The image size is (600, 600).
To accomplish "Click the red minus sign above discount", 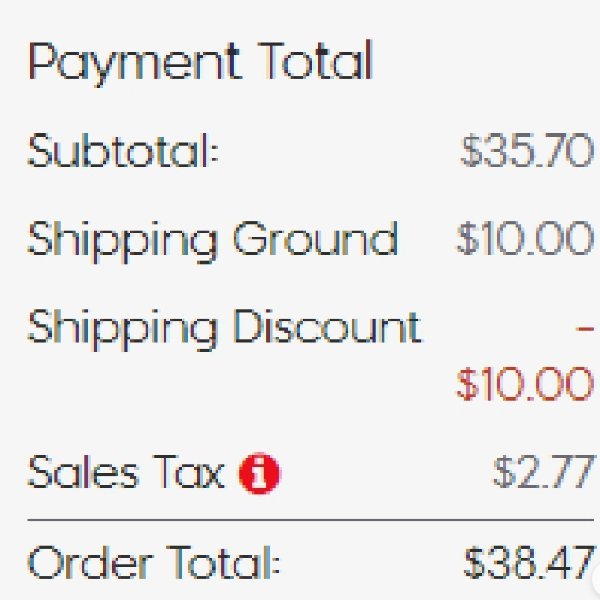I will (x=585, y=328).
